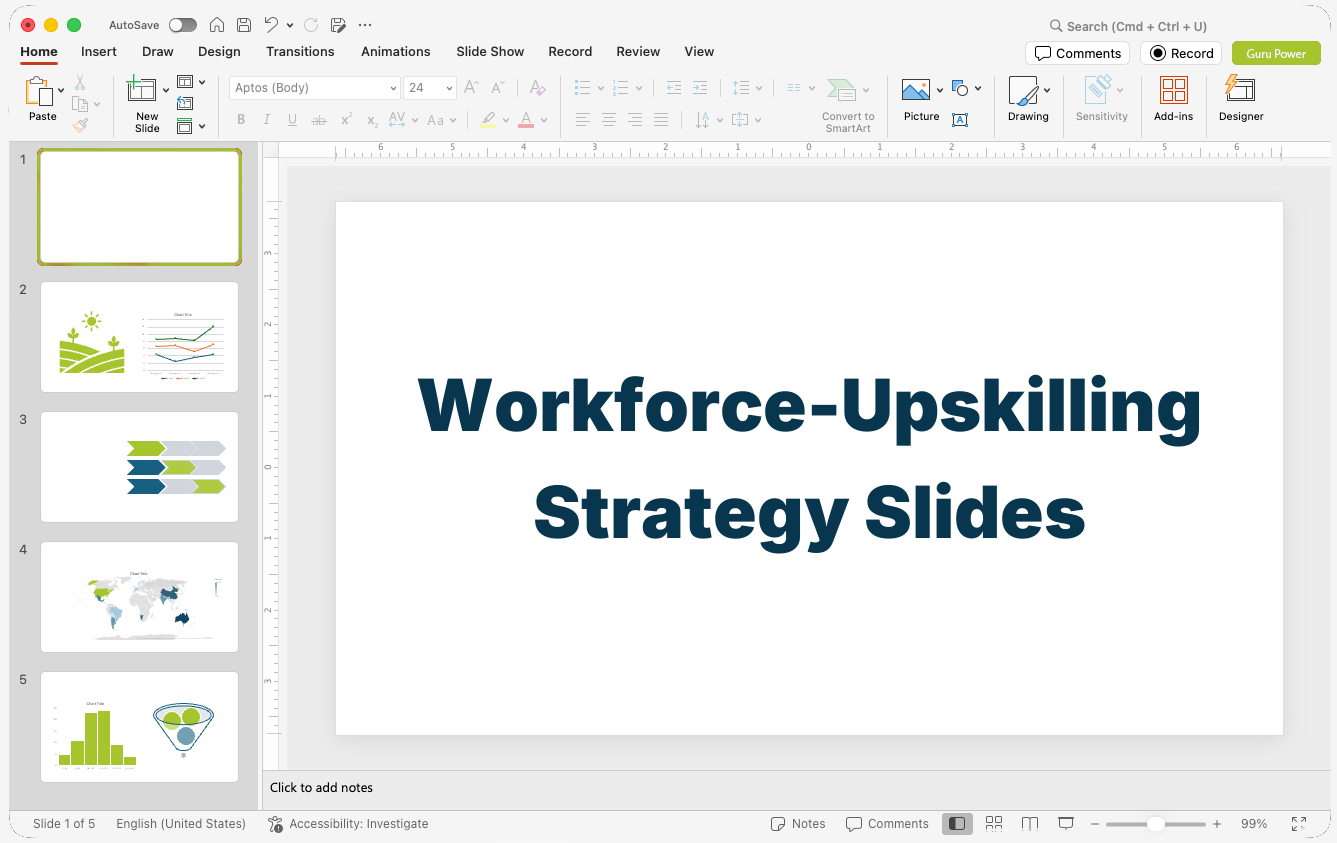Screen dimensions: 1337x843
Task: Toggle Italic formatting
Action: 267,120
